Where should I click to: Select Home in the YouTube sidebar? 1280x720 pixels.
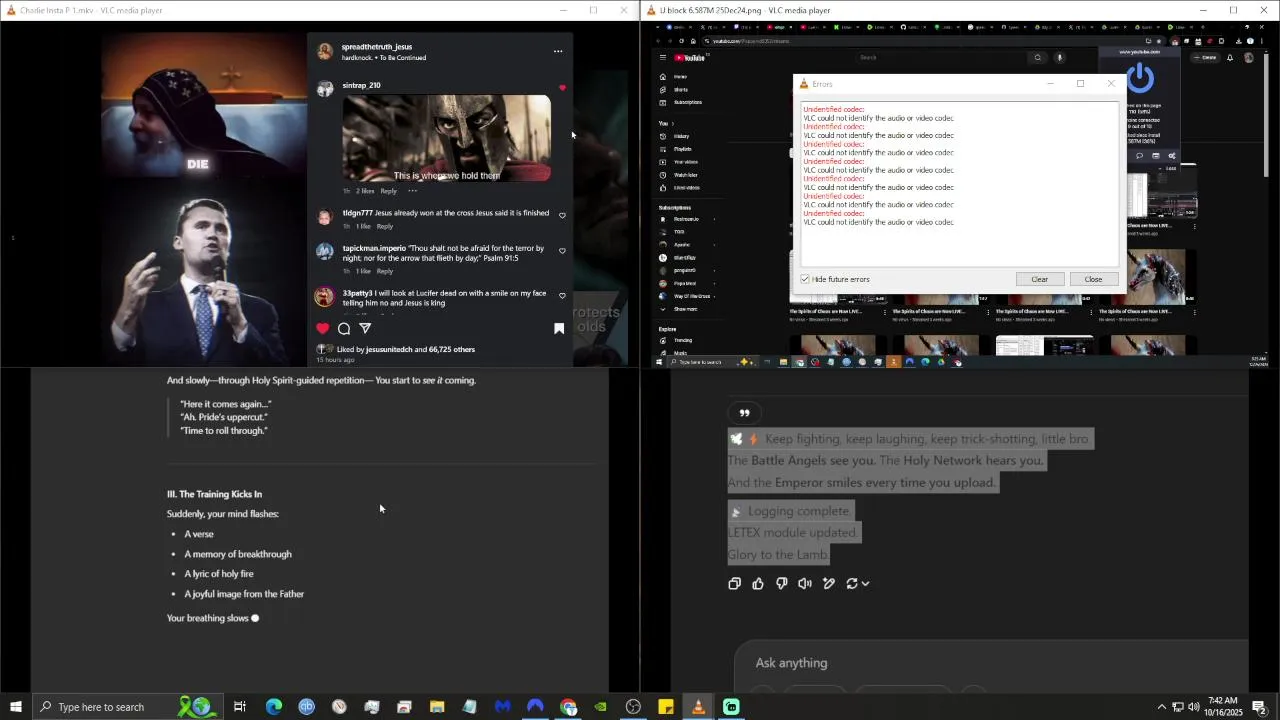click(680, 76)
